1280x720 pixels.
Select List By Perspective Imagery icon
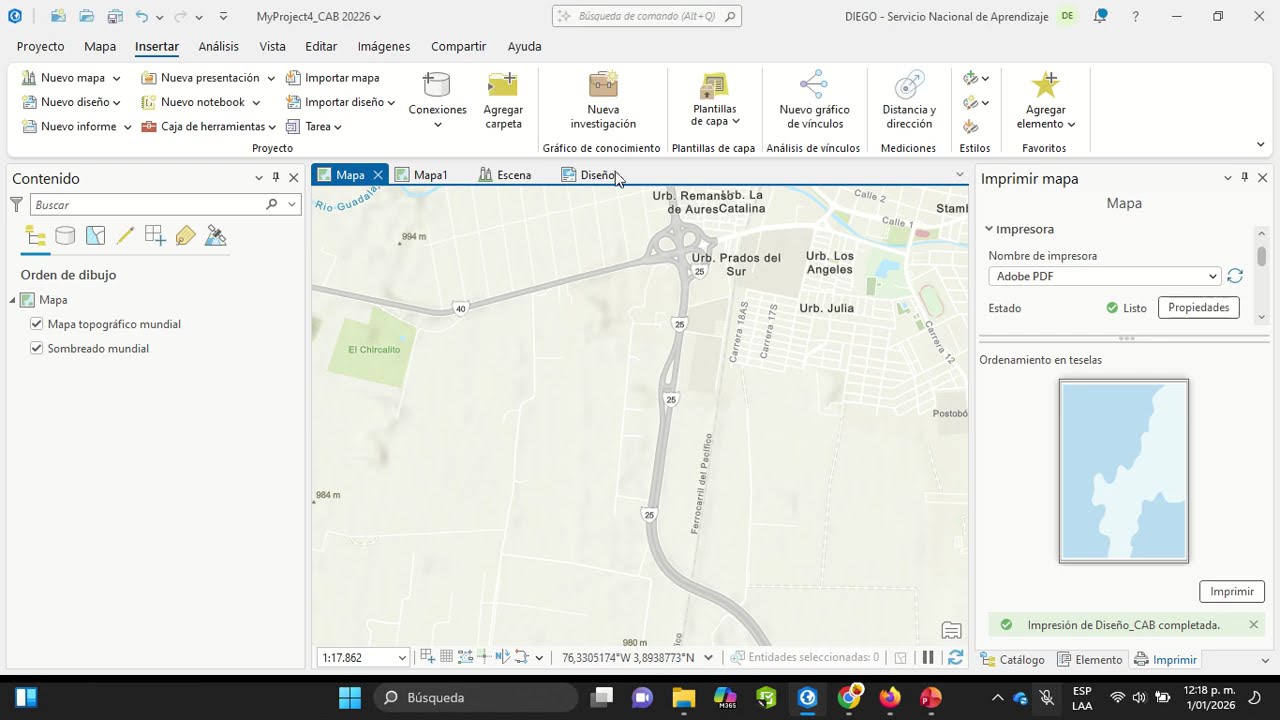click(215, 236)
